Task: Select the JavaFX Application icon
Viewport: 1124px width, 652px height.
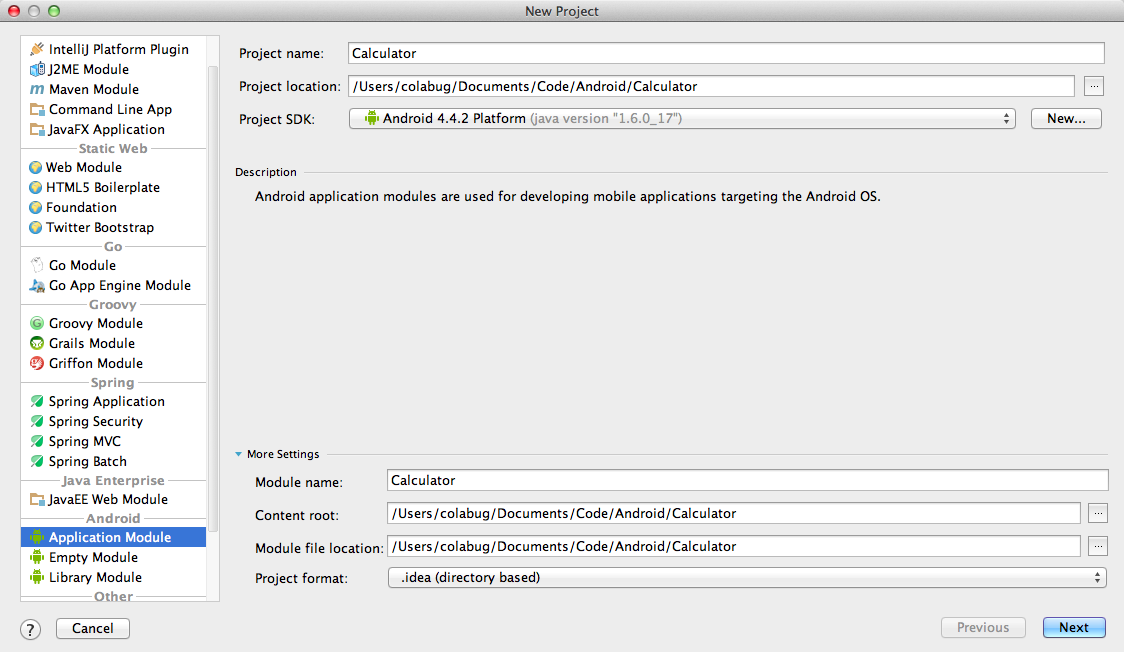Action: 37,129
